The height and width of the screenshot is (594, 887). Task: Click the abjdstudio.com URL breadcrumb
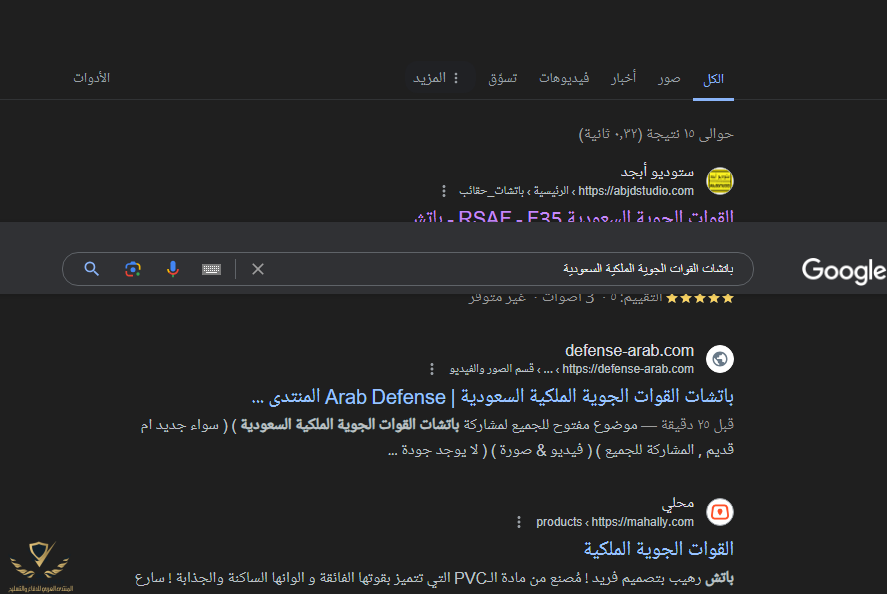point(576,191)
